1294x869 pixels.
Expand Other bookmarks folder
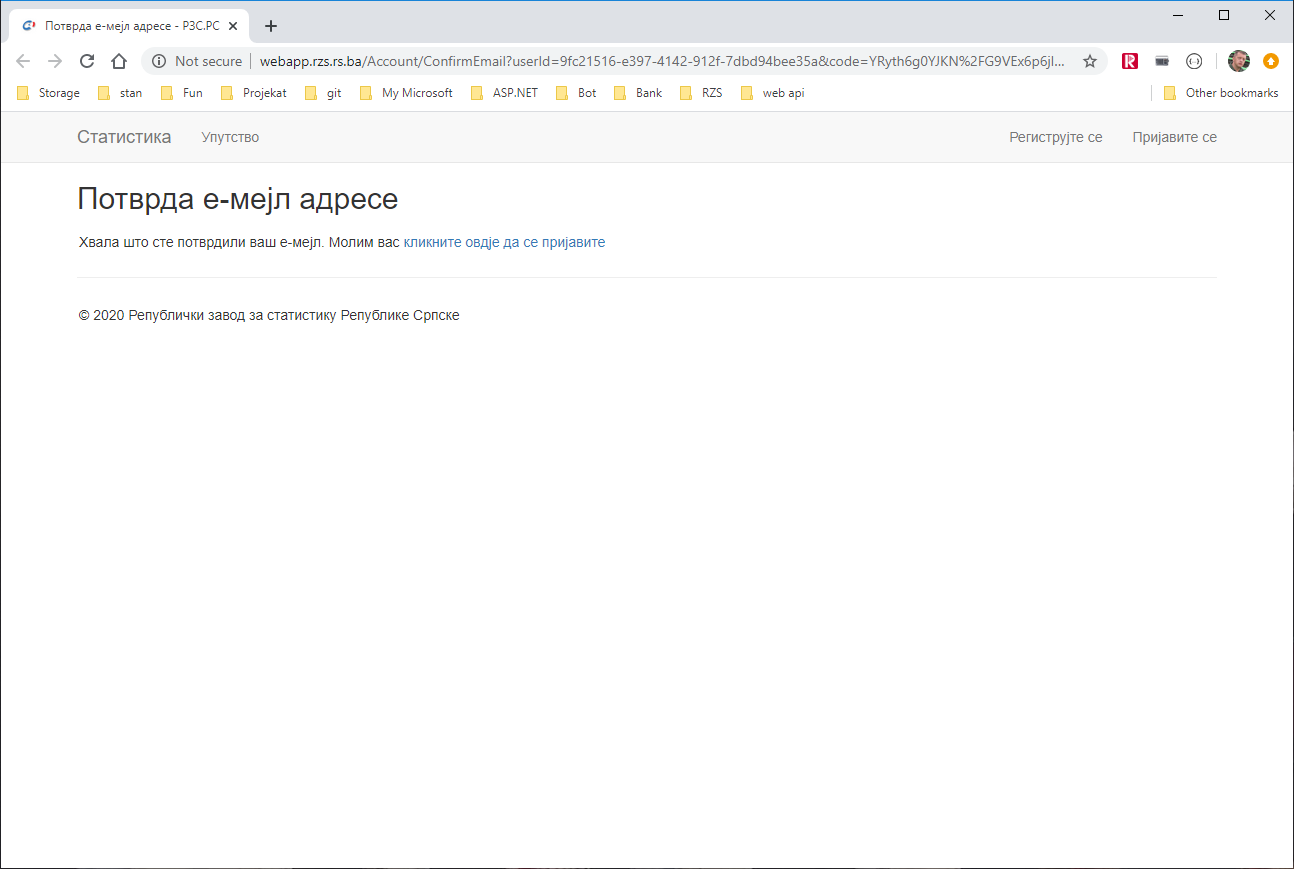pos(1220,93)
